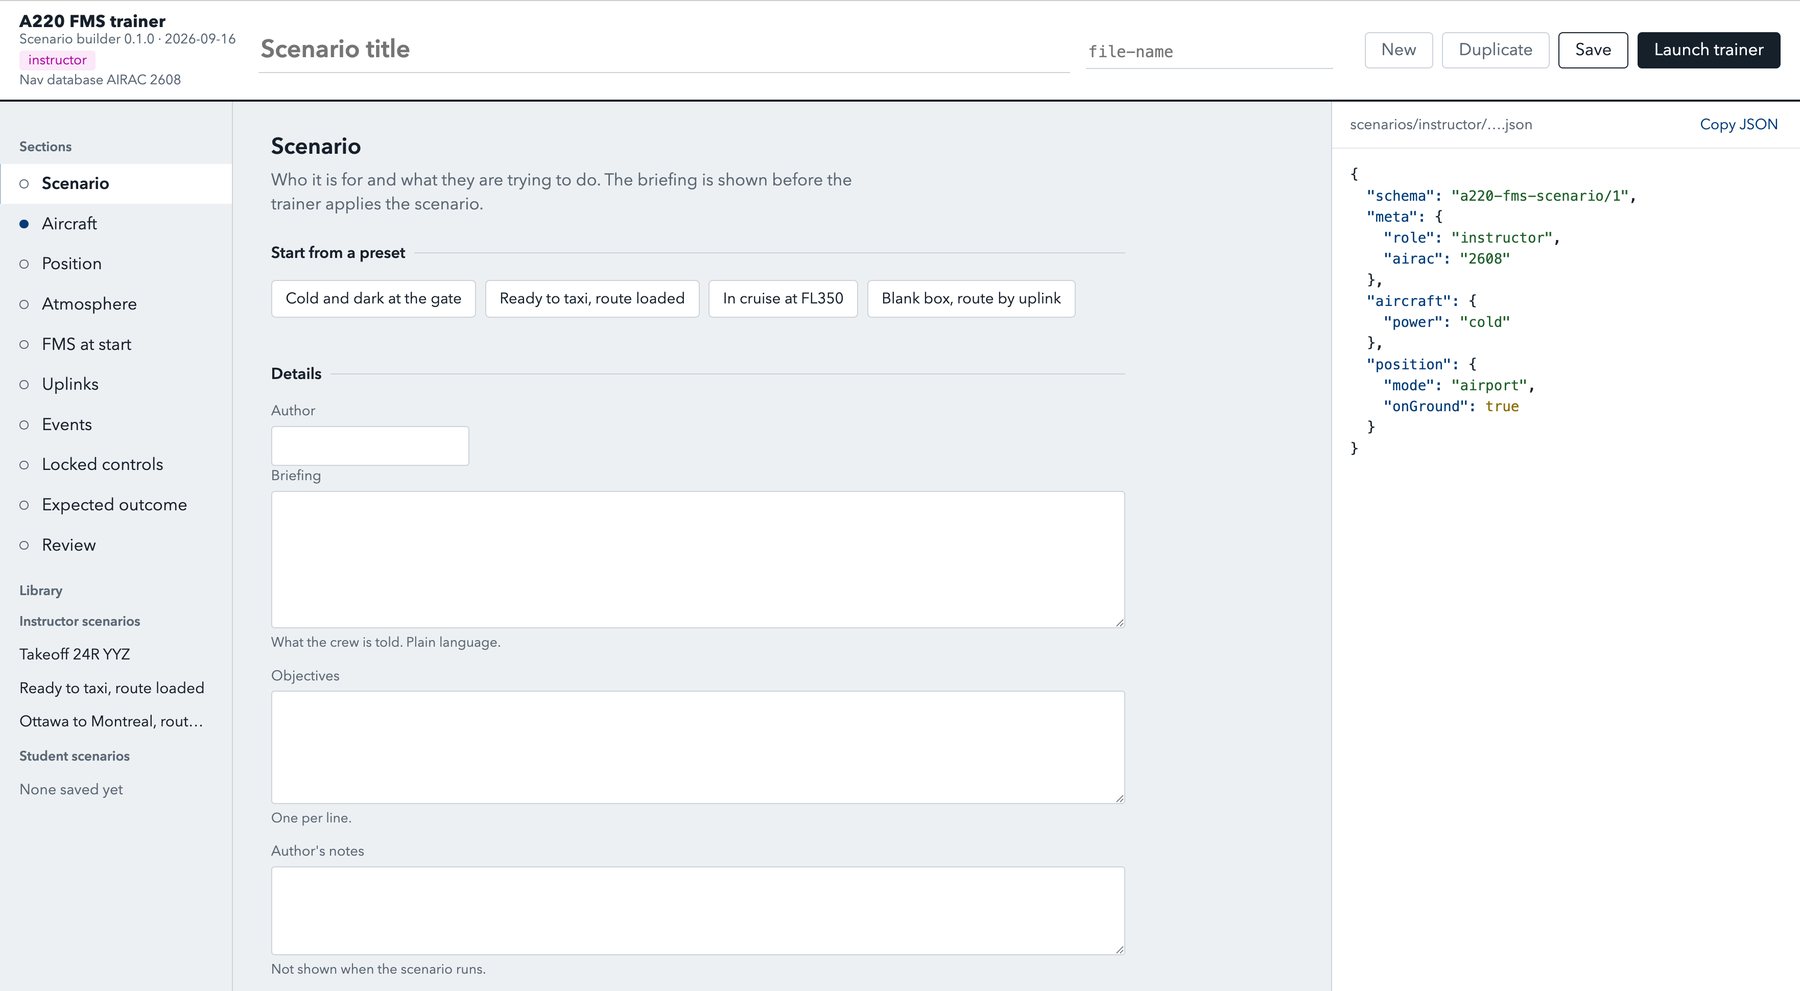This screenshot has width=1800, height=991.
Task: Click the "power": "cold" JSON line
Action: pyautogui.click(x=1446, y=322)
